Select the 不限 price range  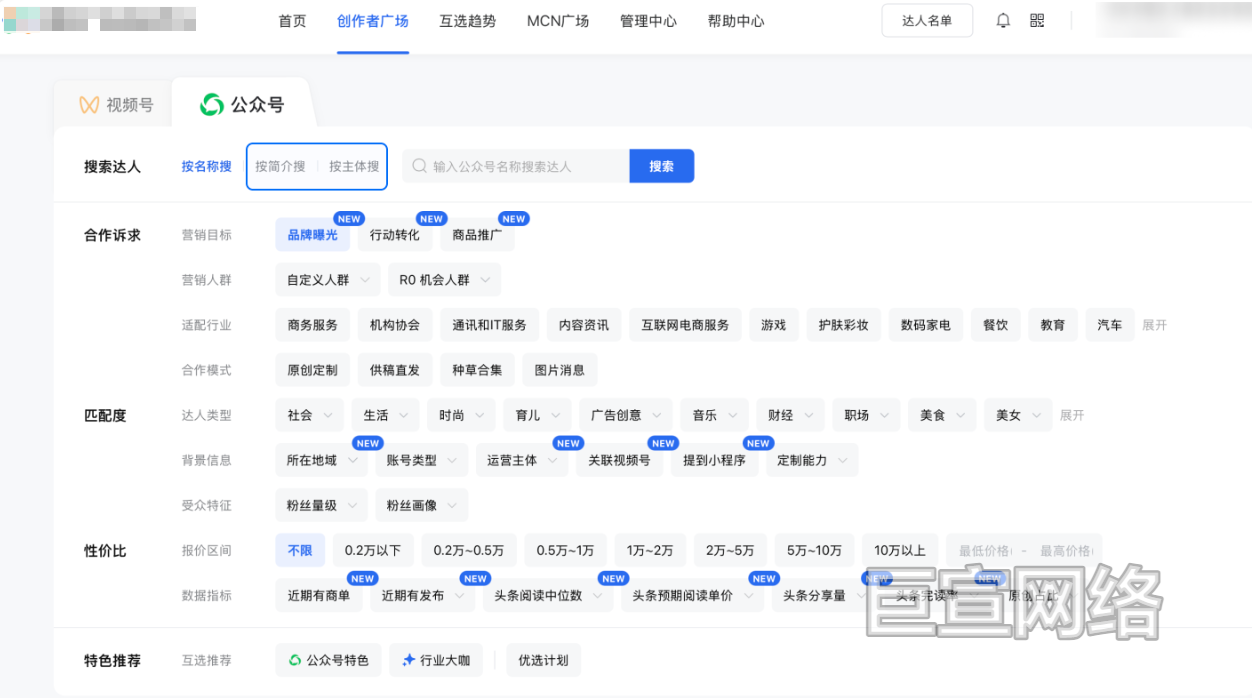pyautogui.click(x=300, y=550)
